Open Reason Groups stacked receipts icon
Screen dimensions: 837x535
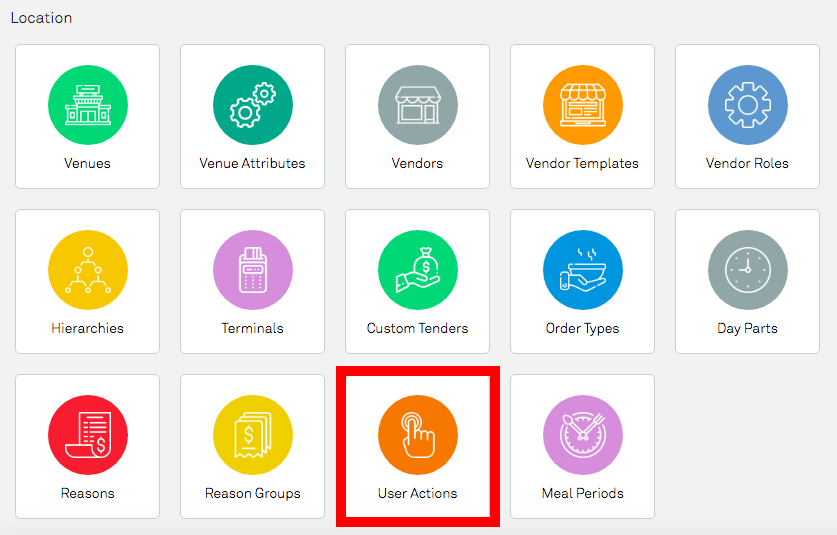[252, 435]
